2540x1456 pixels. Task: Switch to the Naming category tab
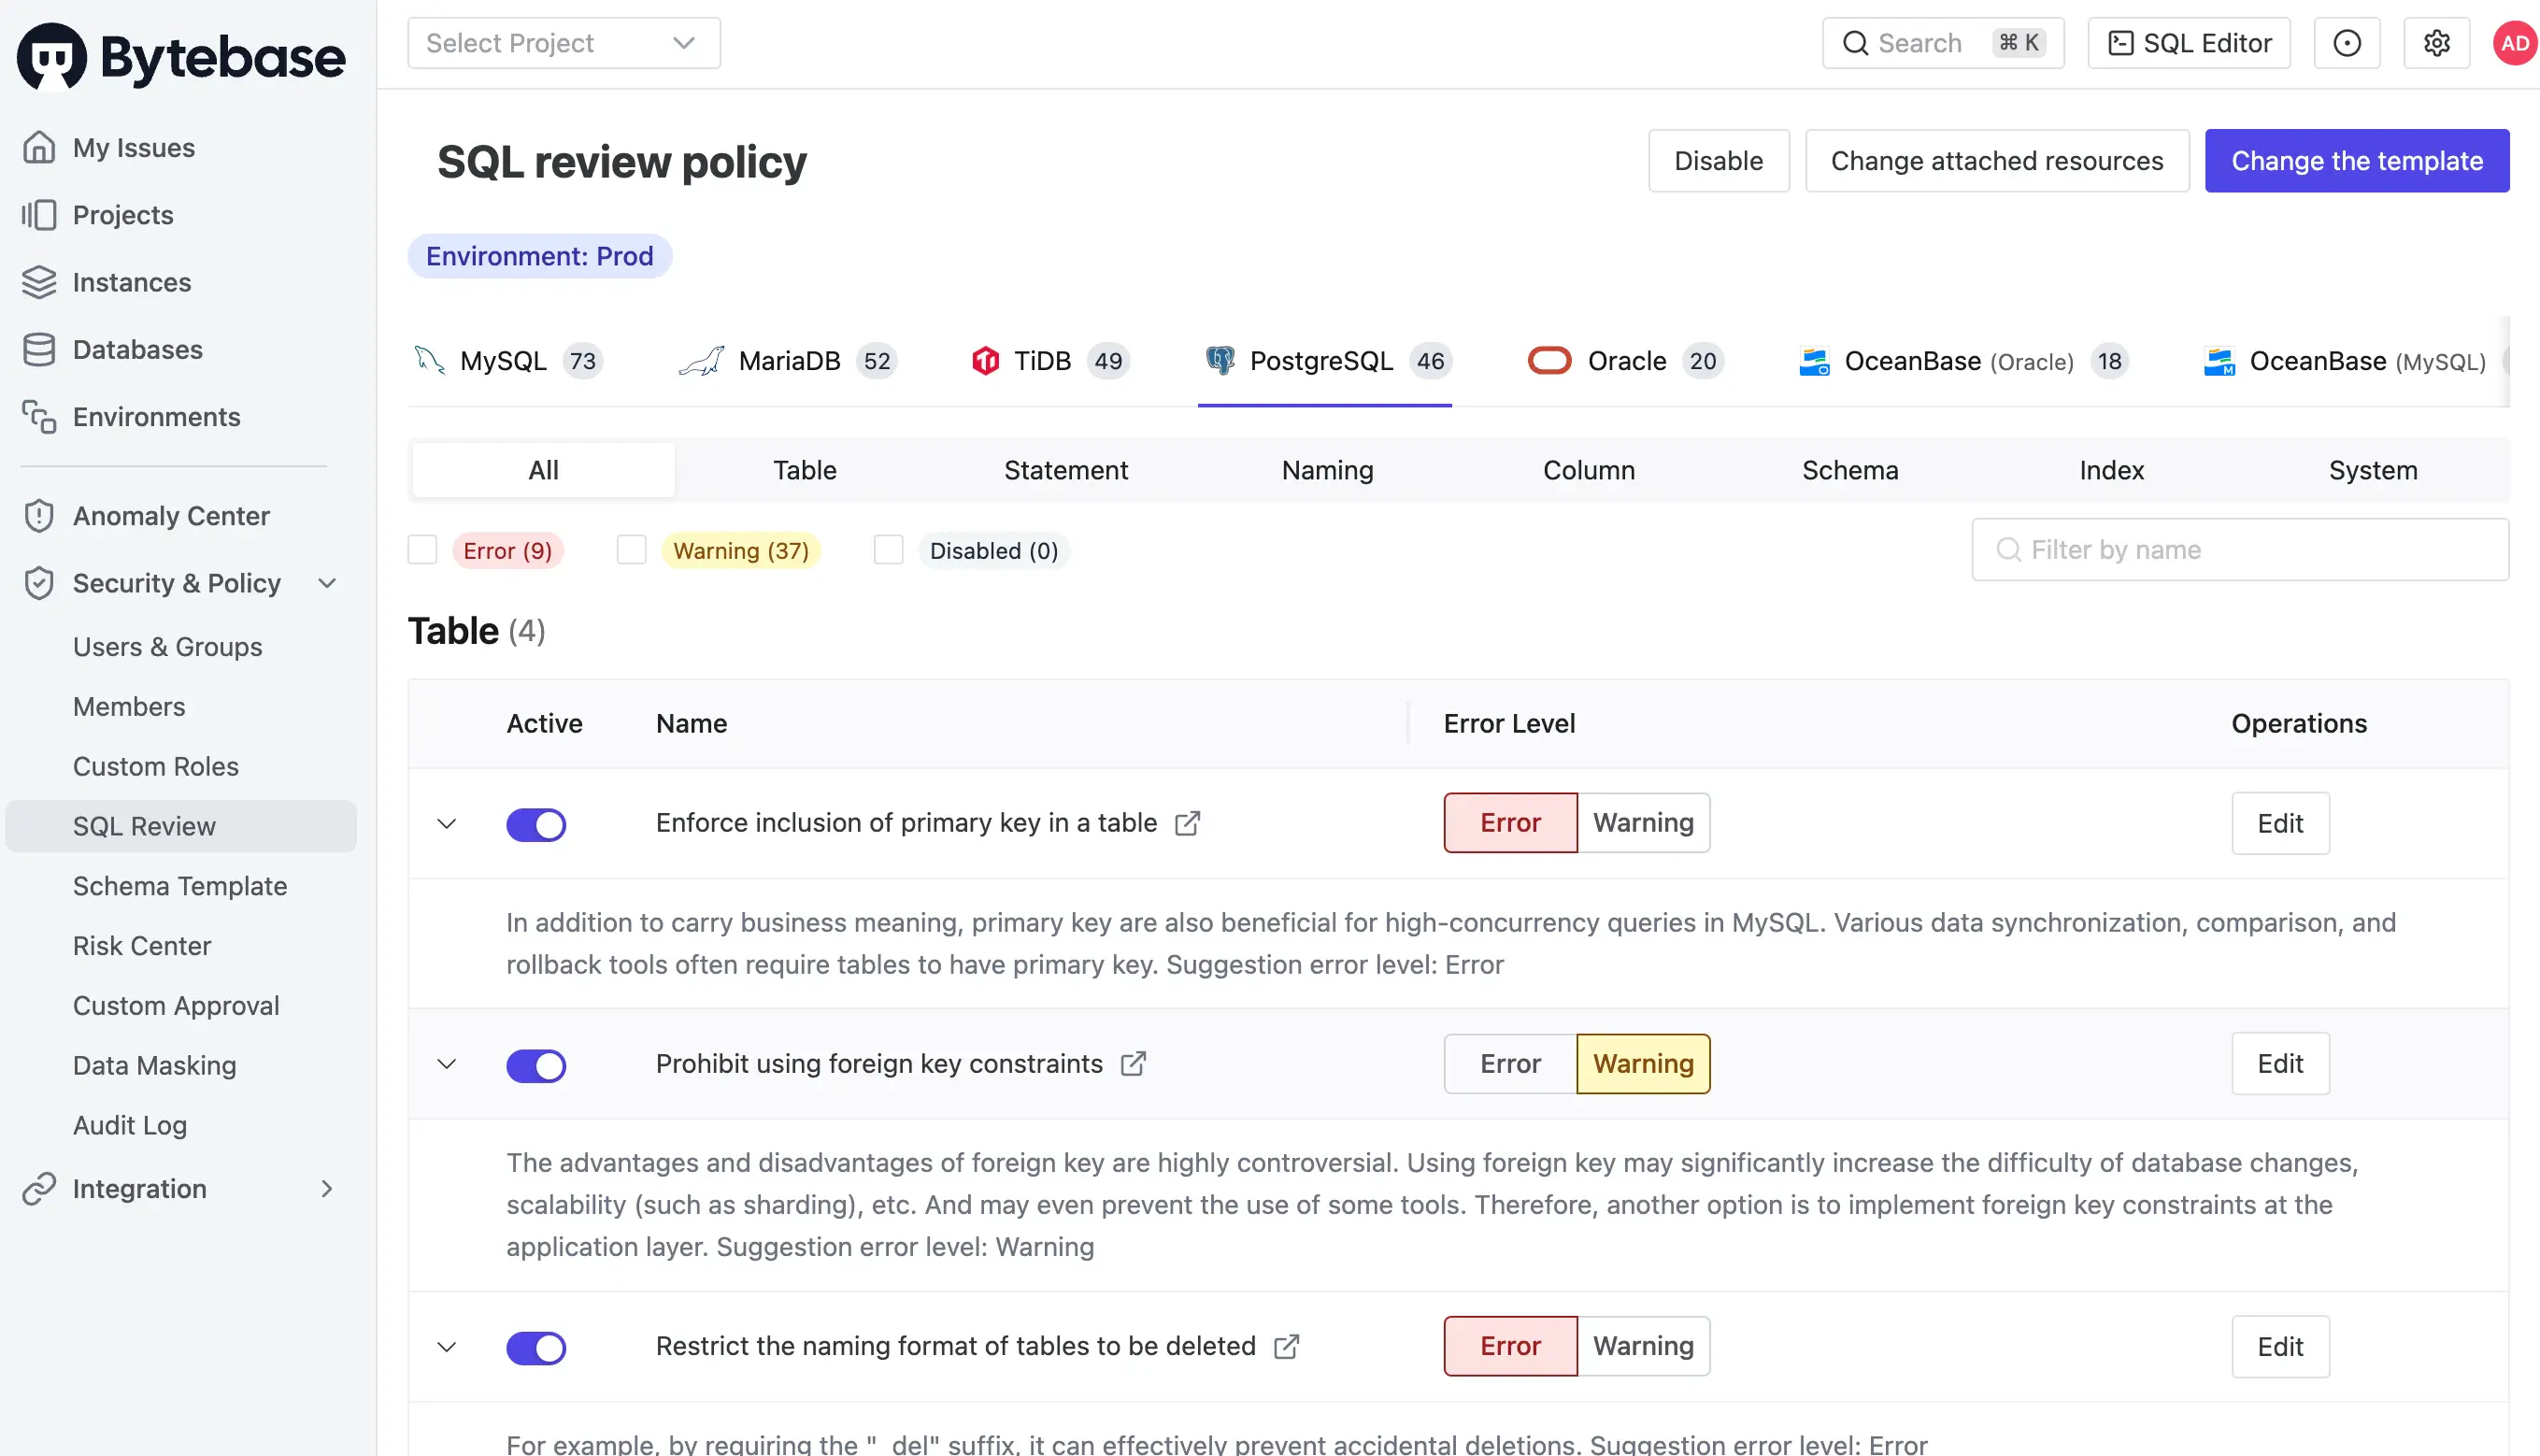point(1327,470)
